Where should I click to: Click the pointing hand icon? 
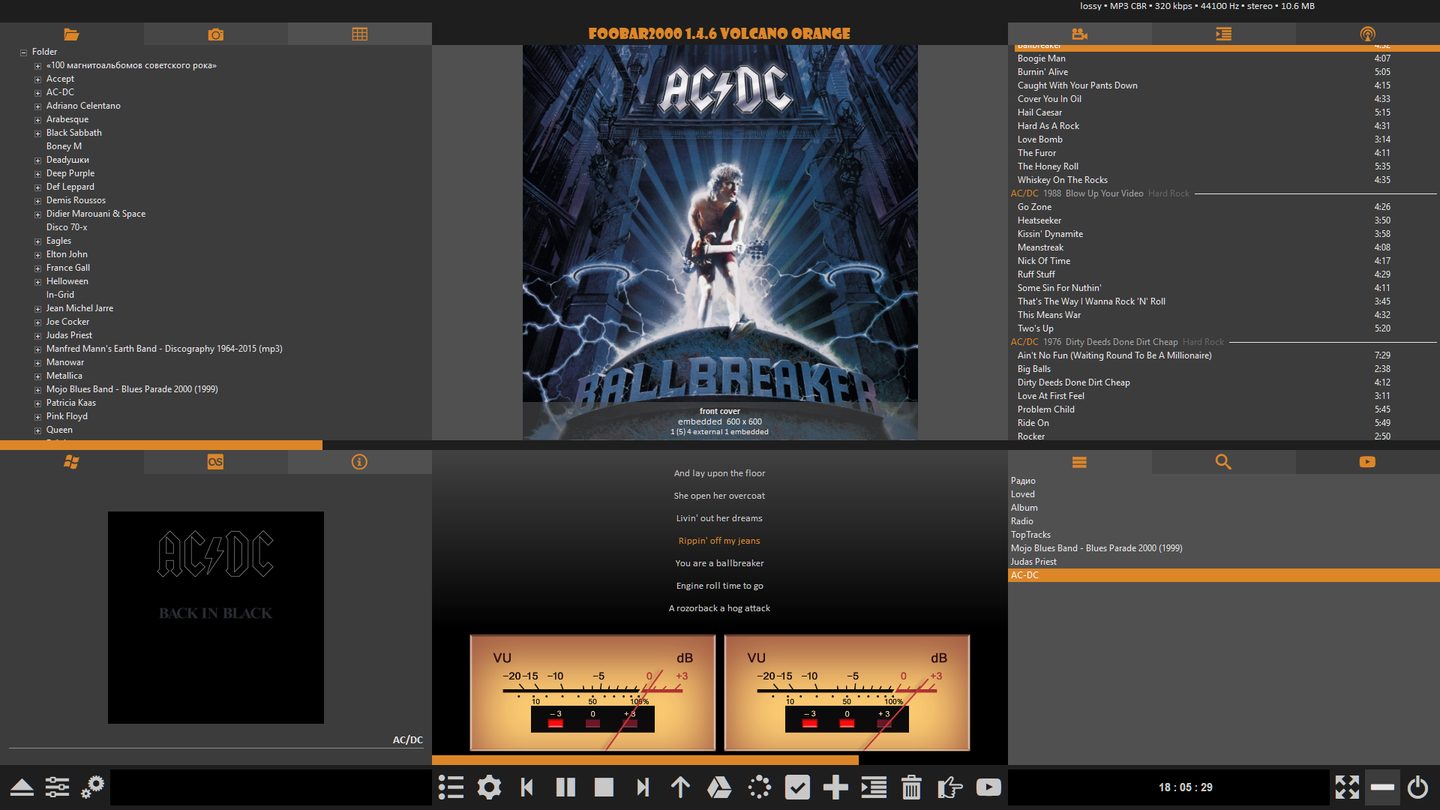[950, 787]
